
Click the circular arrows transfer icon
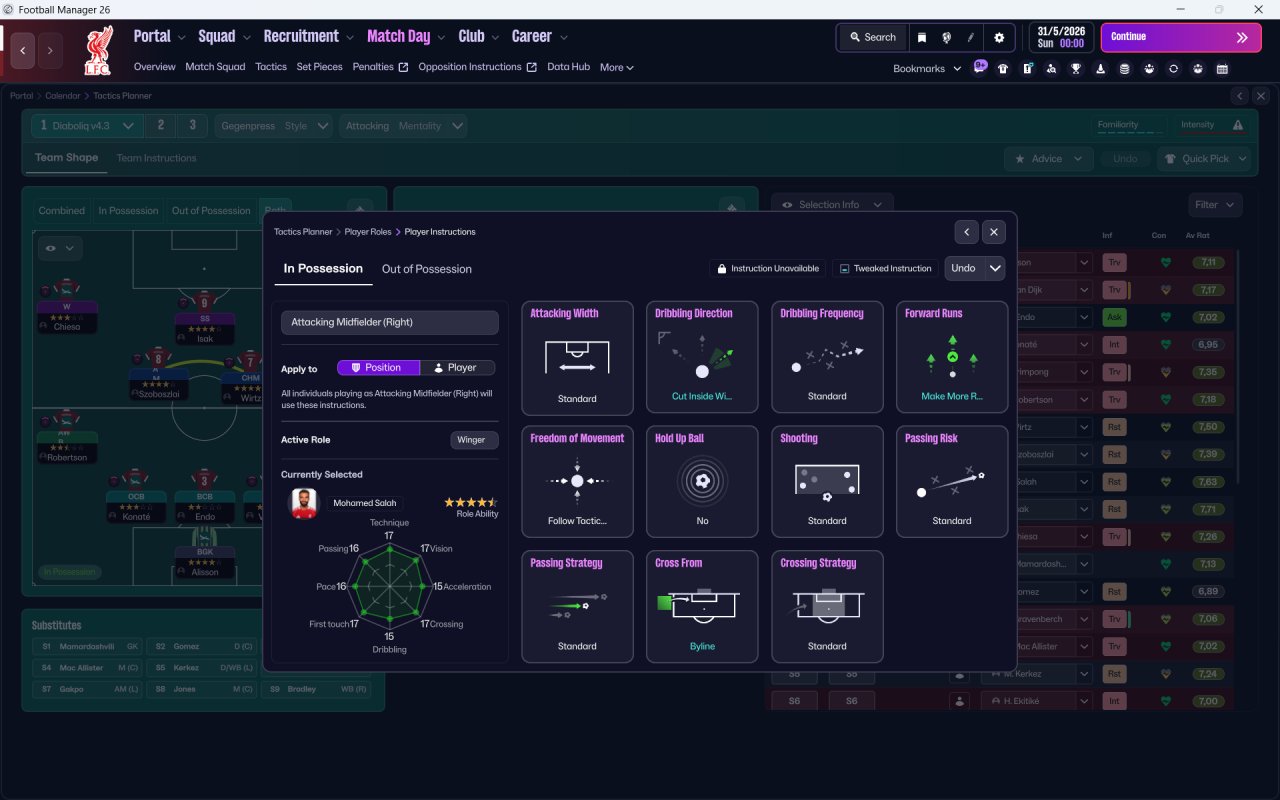click(x=1173, y=69)
